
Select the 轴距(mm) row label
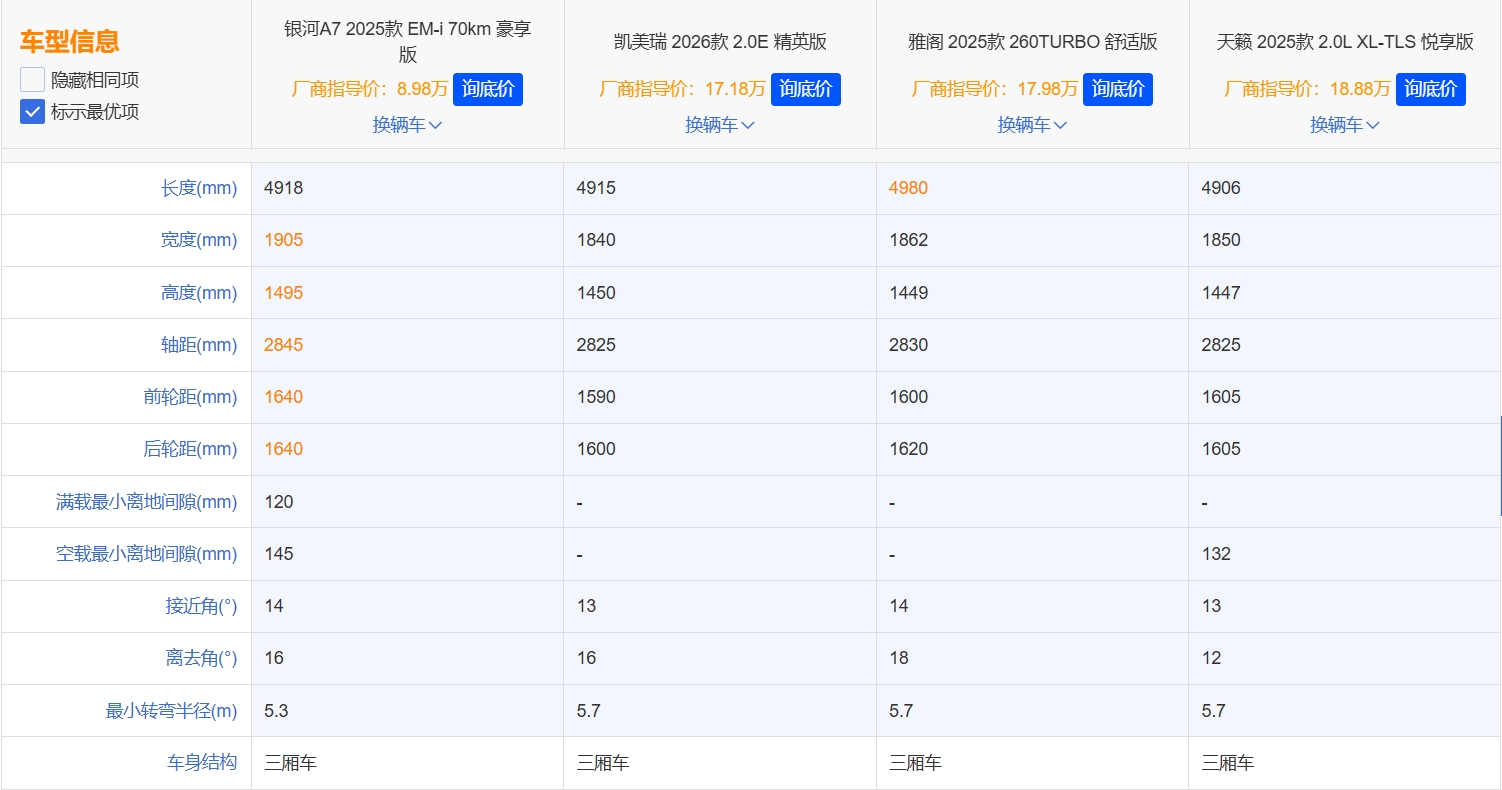199,345
